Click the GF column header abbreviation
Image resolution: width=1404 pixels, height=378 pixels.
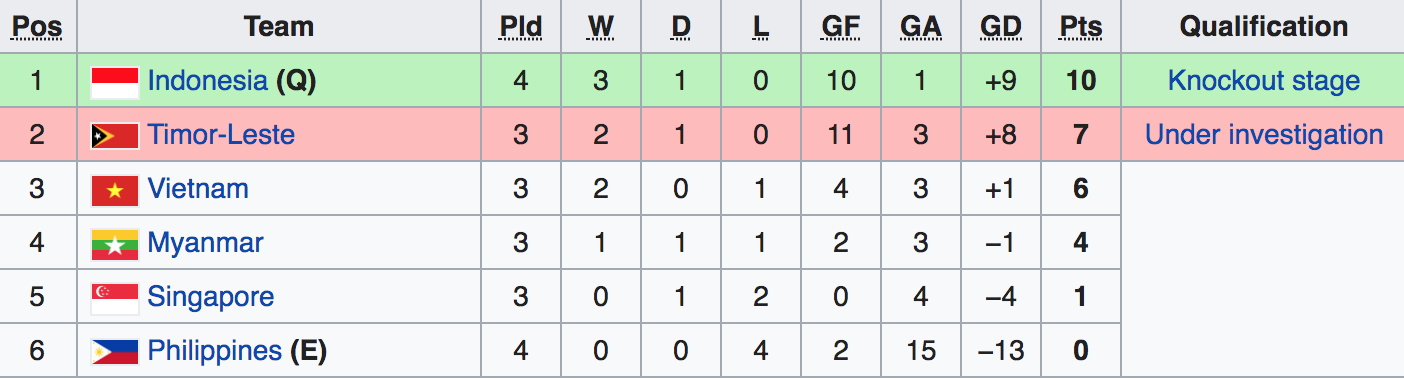coord(841,27)
